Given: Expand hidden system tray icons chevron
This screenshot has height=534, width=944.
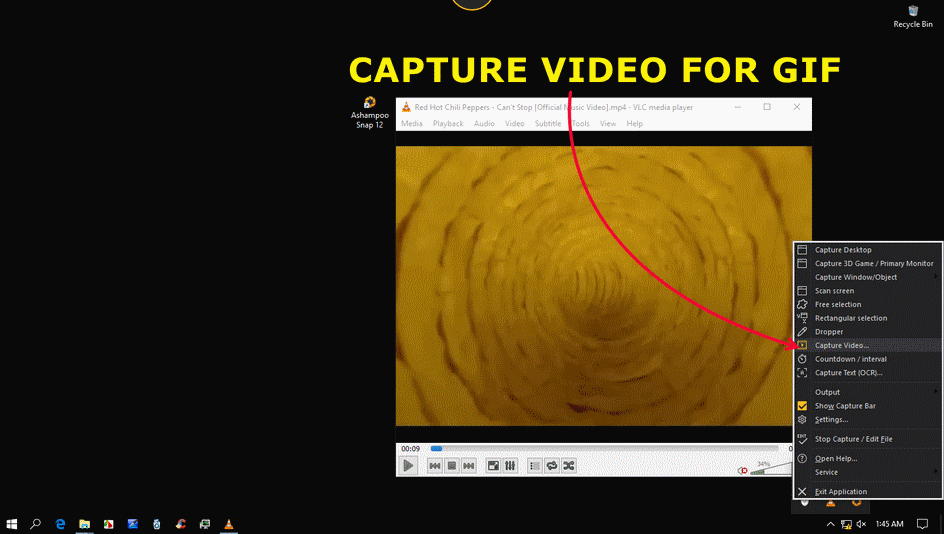Looking at the screenshot, I should (x=830, y=524).
